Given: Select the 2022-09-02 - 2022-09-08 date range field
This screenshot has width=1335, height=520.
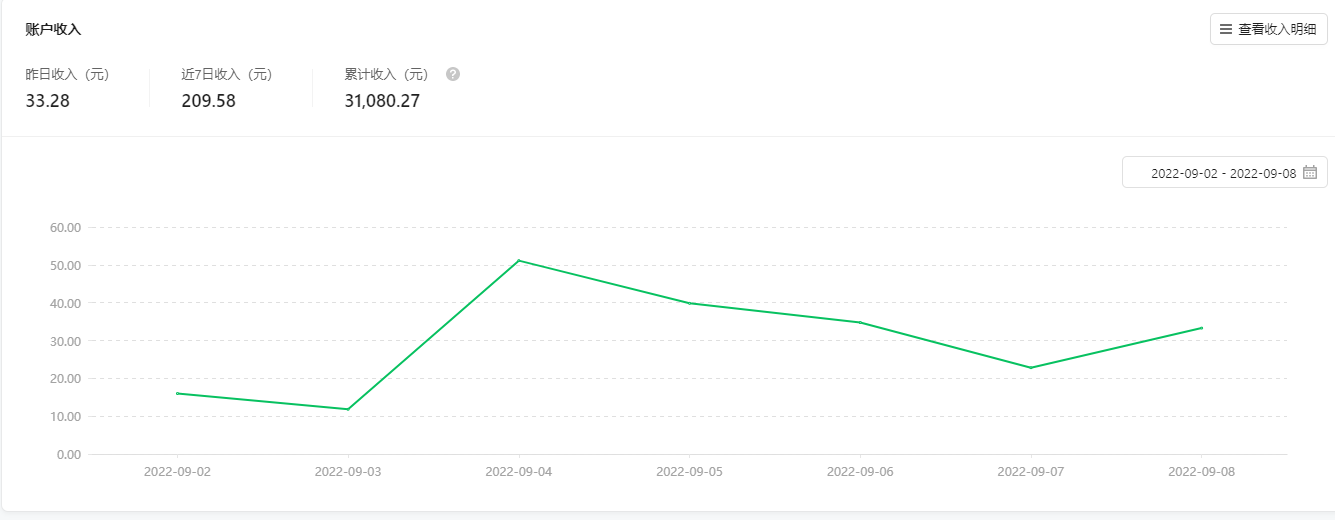Looking at the screenshot, I should point(1222,173).
